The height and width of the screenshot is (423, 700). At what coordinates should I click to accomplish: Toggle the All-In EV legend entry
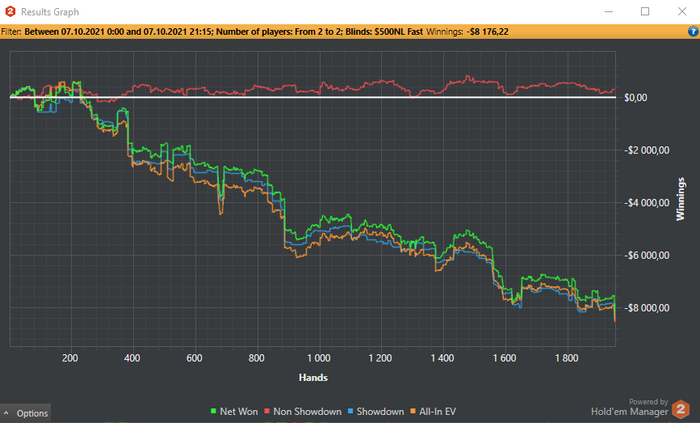click(x=433, y=411)
